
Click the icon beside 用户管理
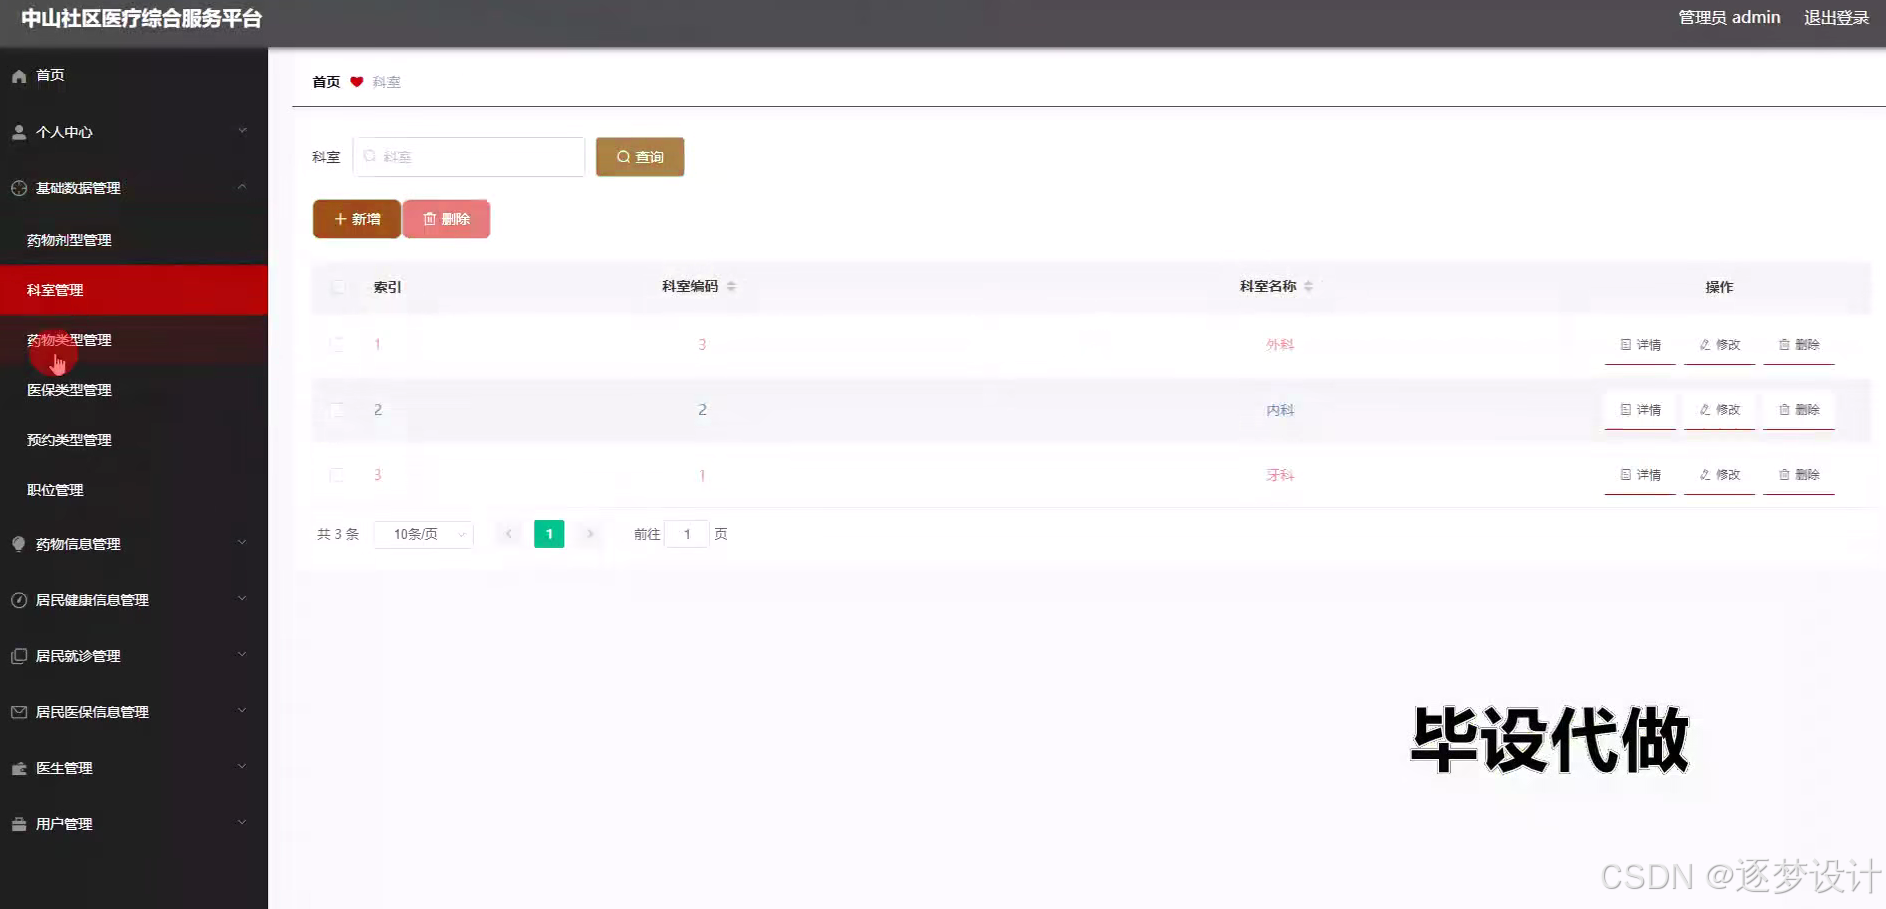coord(19,824)
